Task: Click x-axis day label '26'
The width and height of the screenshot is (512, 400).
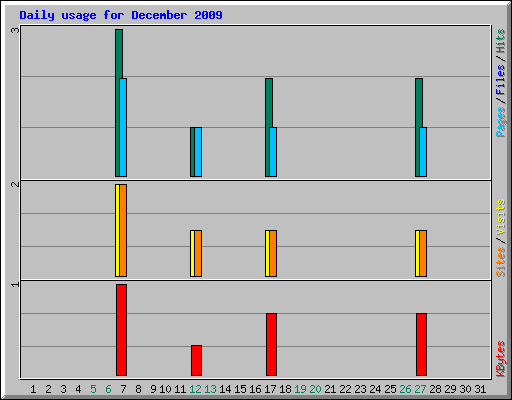Action: pyautogui.click(x=405, y=389)
